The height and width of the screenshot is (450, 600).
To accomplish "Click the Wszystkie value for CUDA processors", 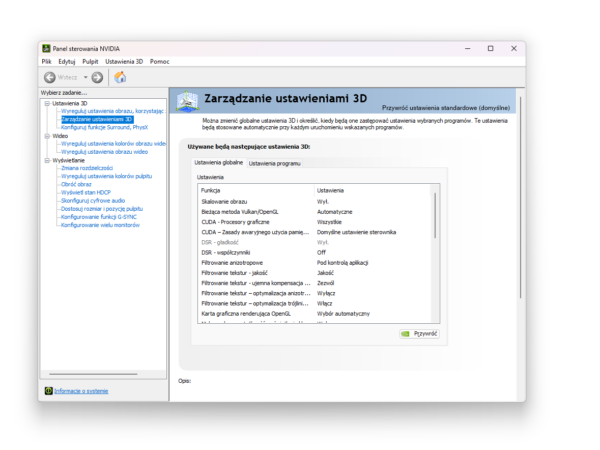I will [329, 222].
